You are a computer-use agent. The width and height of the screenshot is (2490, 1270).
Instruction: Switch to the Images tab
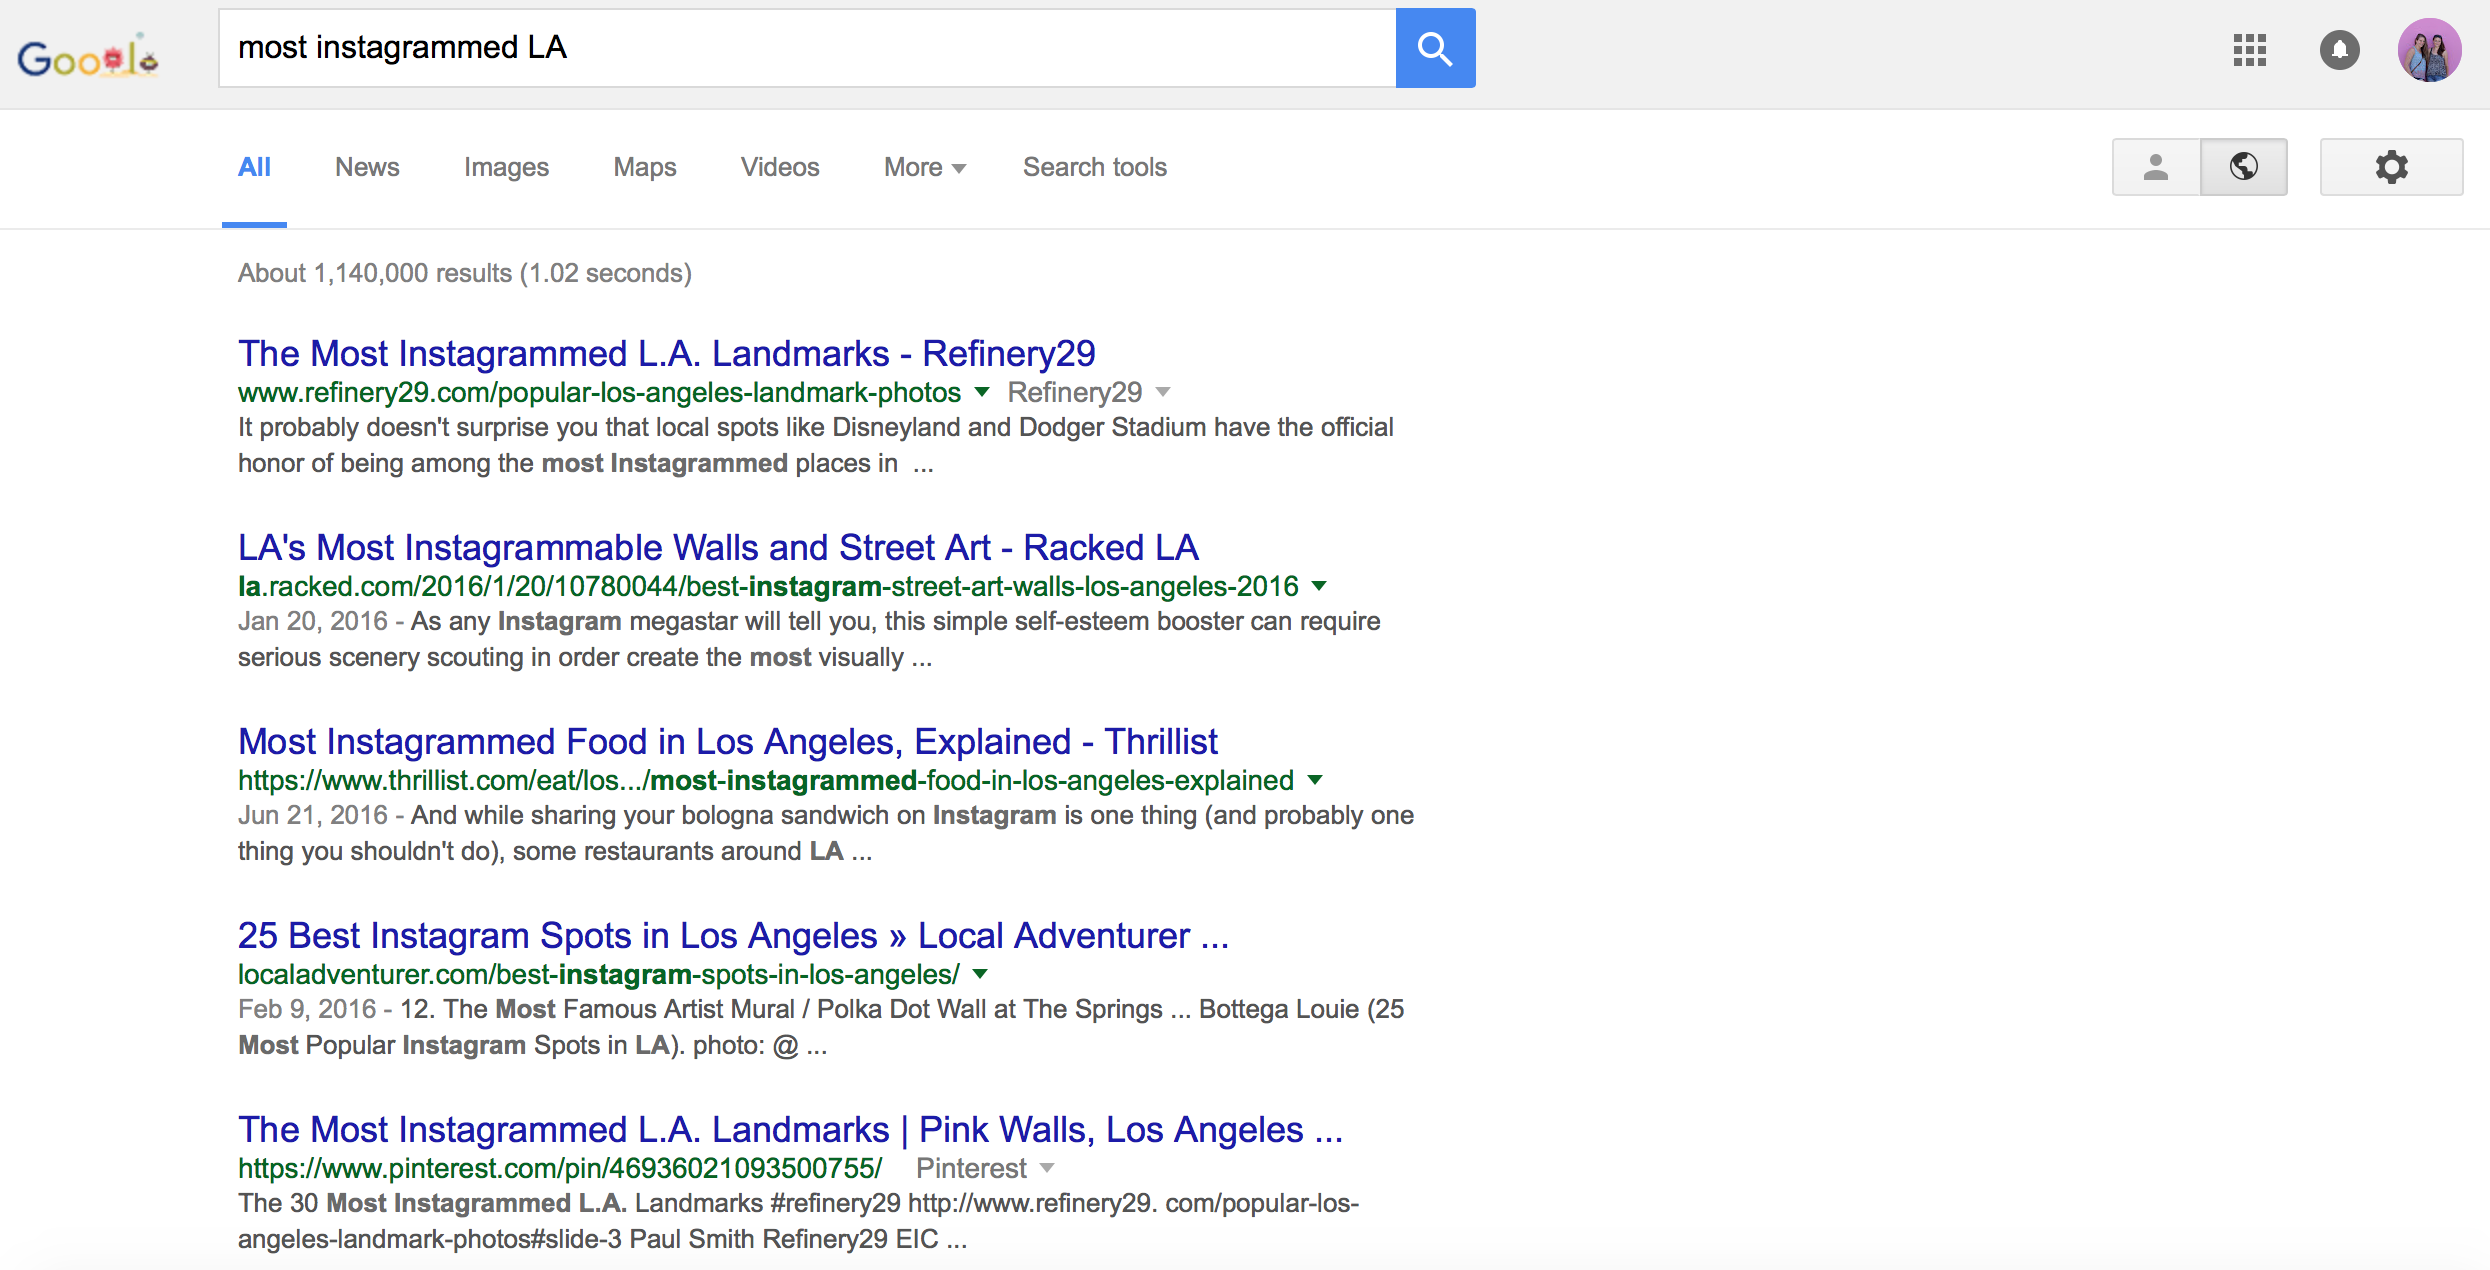pyautogui.click(x=506, y=167)
